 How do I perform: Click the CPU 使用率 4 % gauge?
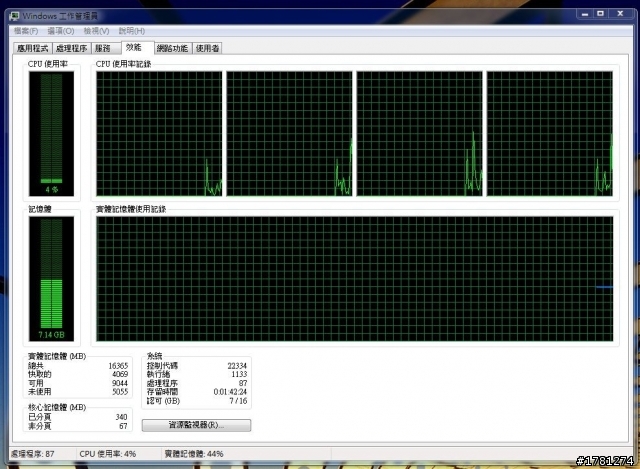click(x=51, y=133)
